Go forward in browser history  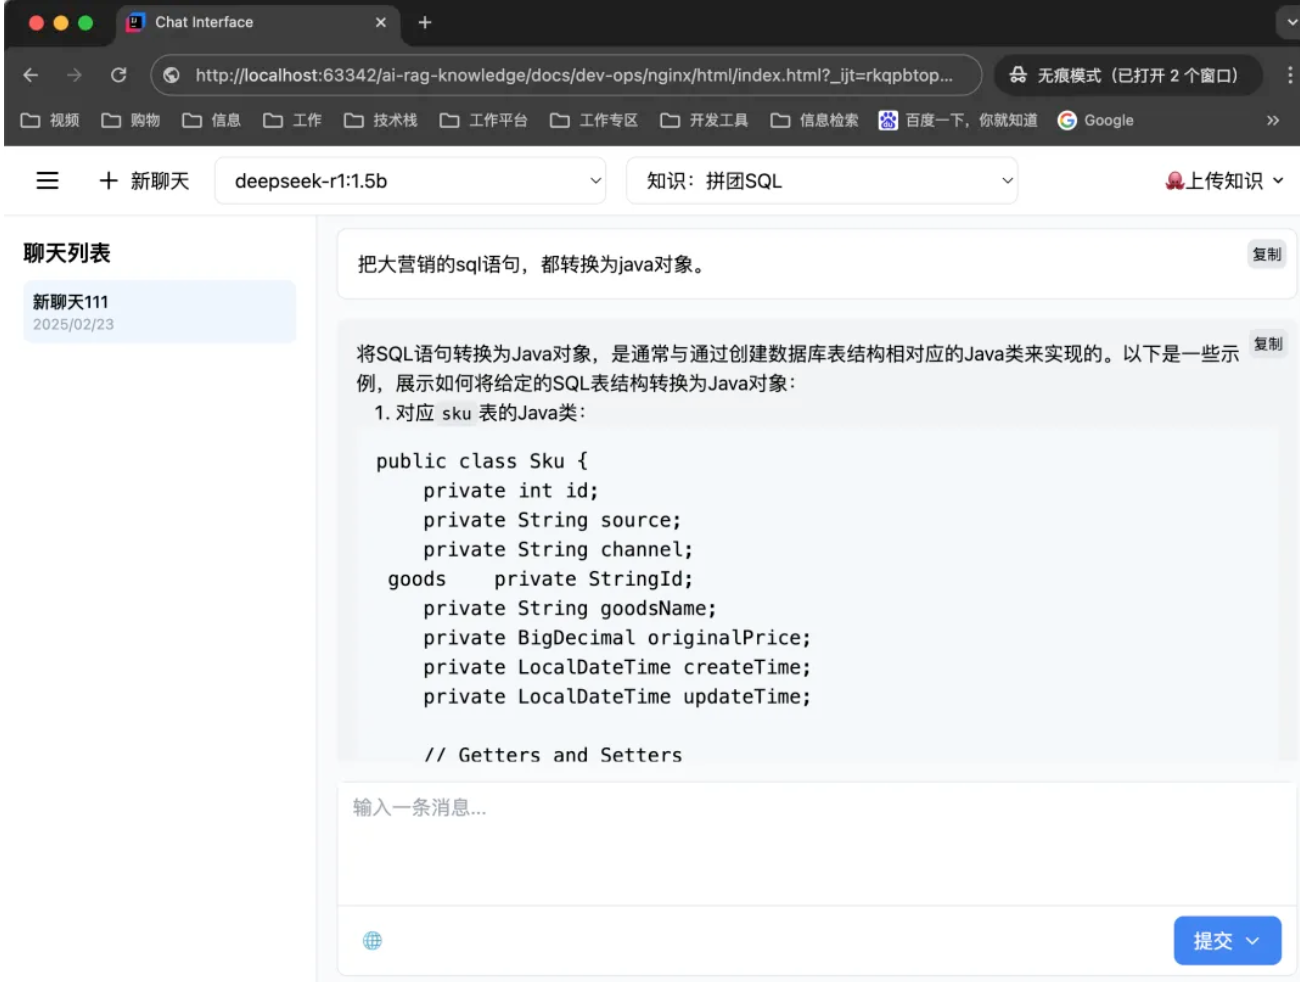pos(75,75)
